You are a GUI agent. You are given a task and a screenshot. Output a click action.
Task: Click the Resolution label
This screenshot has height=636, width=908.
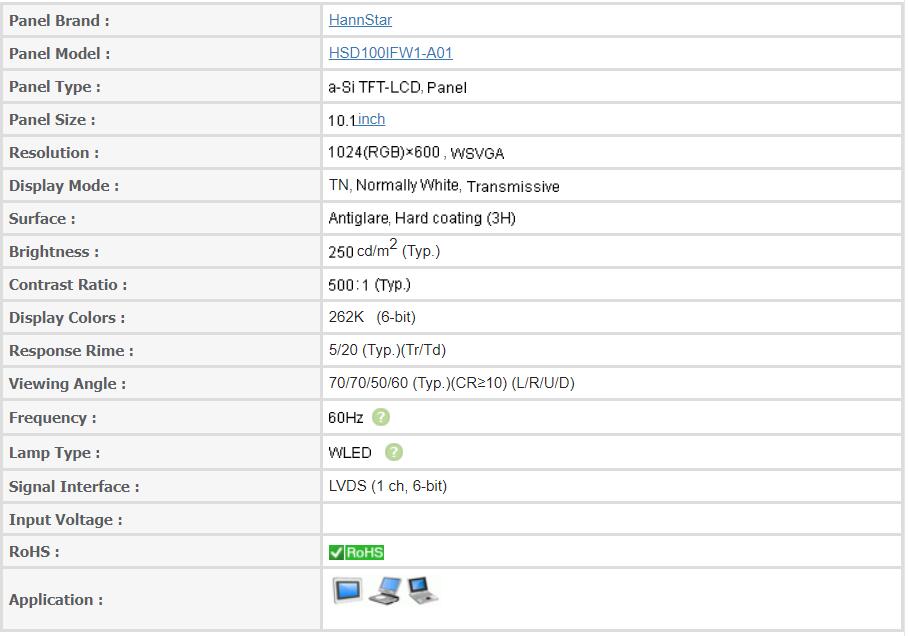tap(54, 153)
